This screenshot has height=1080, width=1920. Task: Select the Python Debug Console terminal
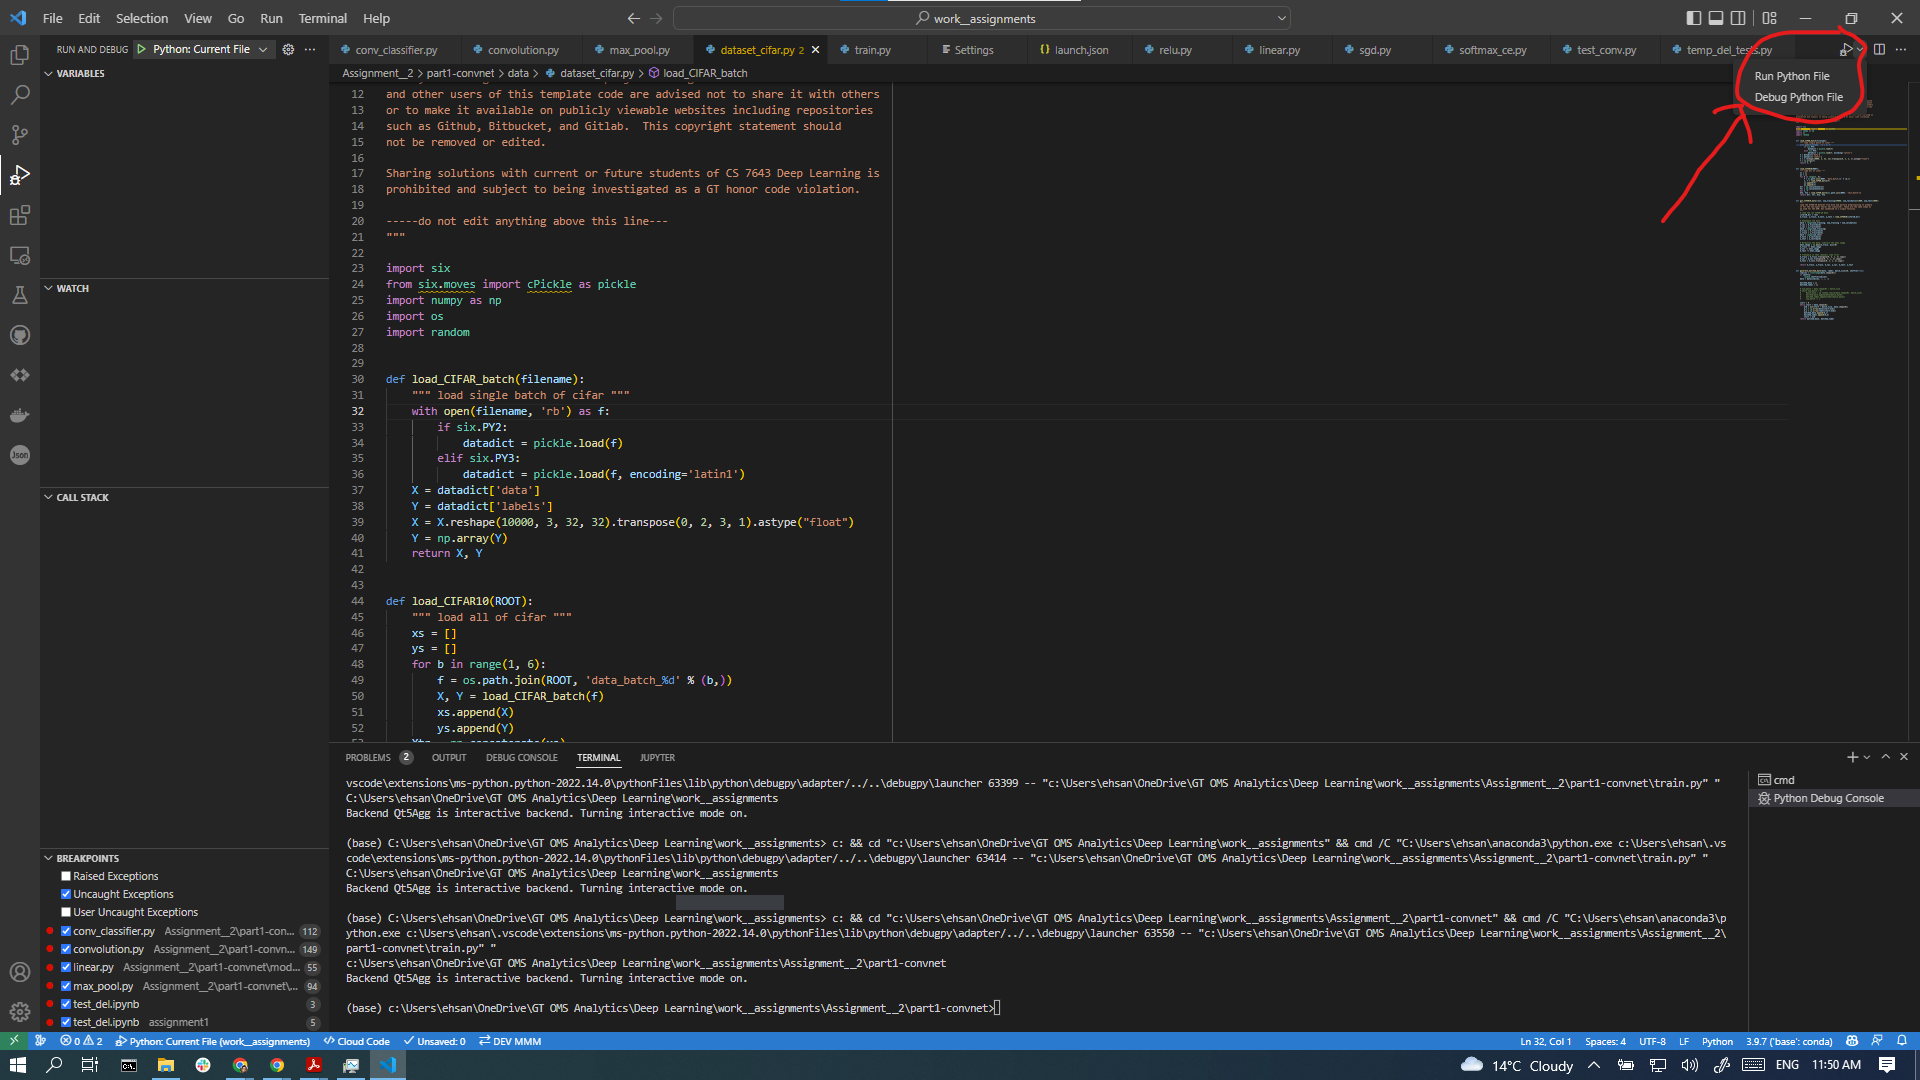coord(1828,798)
